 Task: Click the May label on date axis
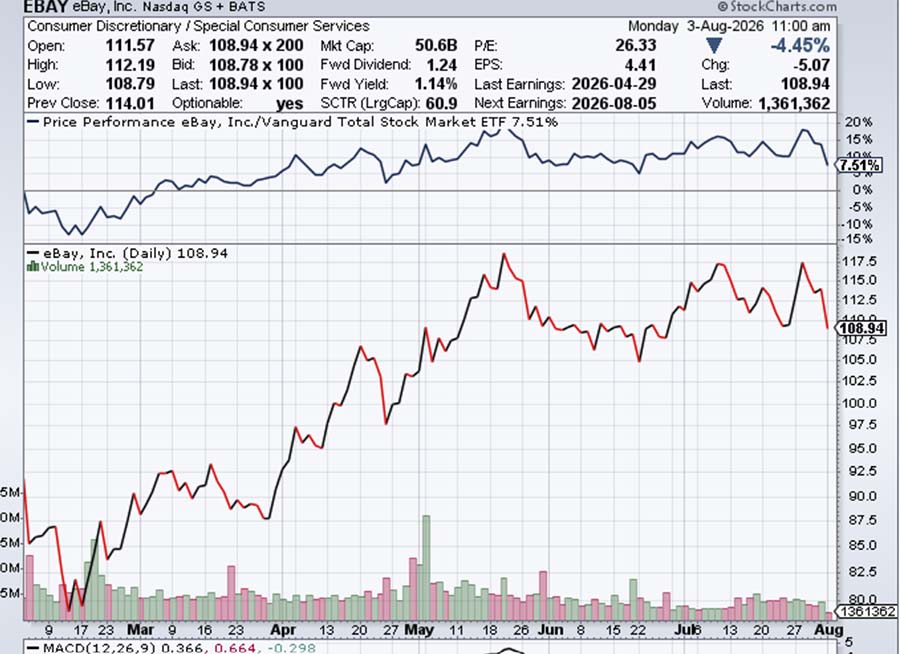click(x=419, y=630)
